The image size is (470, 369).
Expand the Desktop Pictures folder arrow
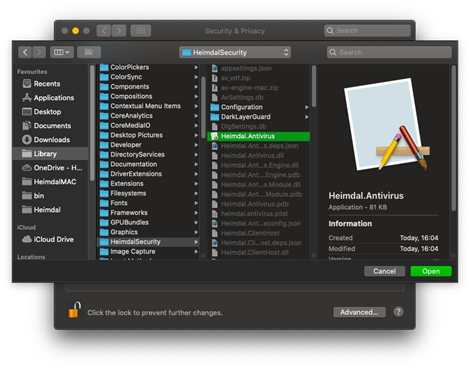coord(196,135)
